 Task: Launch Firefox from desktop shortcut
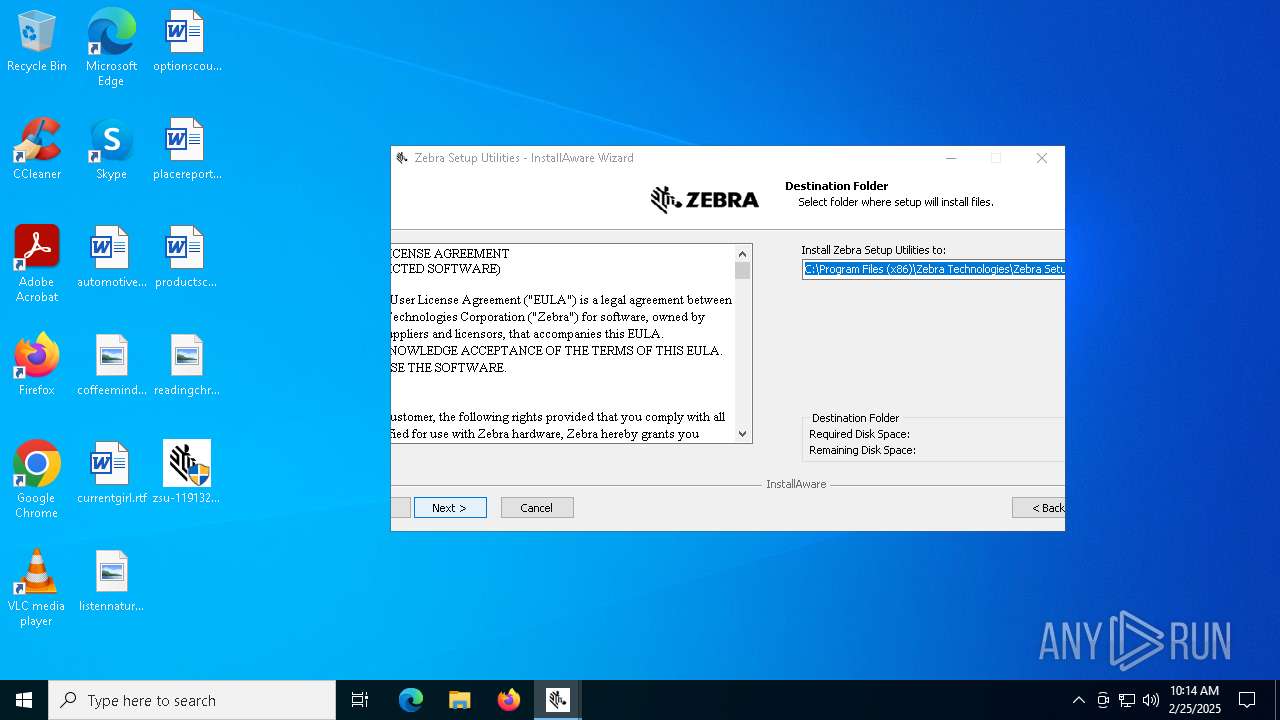[x=37, y=366]
